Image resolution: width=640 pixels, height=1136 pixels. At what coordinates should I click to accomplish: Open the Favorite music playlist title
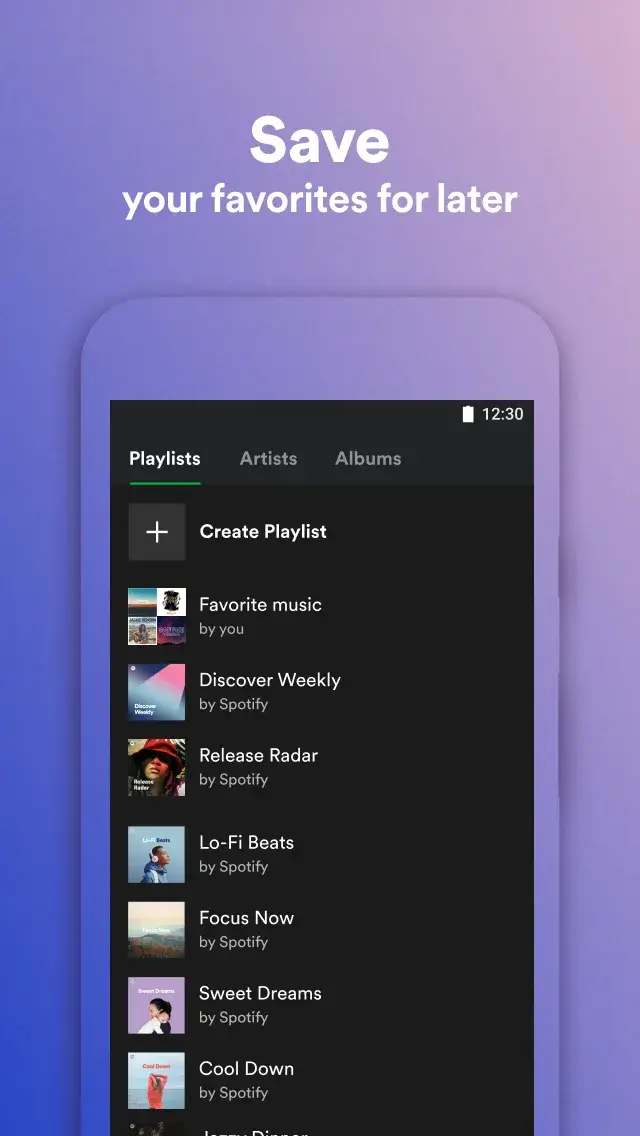click(x=260, y=605)
